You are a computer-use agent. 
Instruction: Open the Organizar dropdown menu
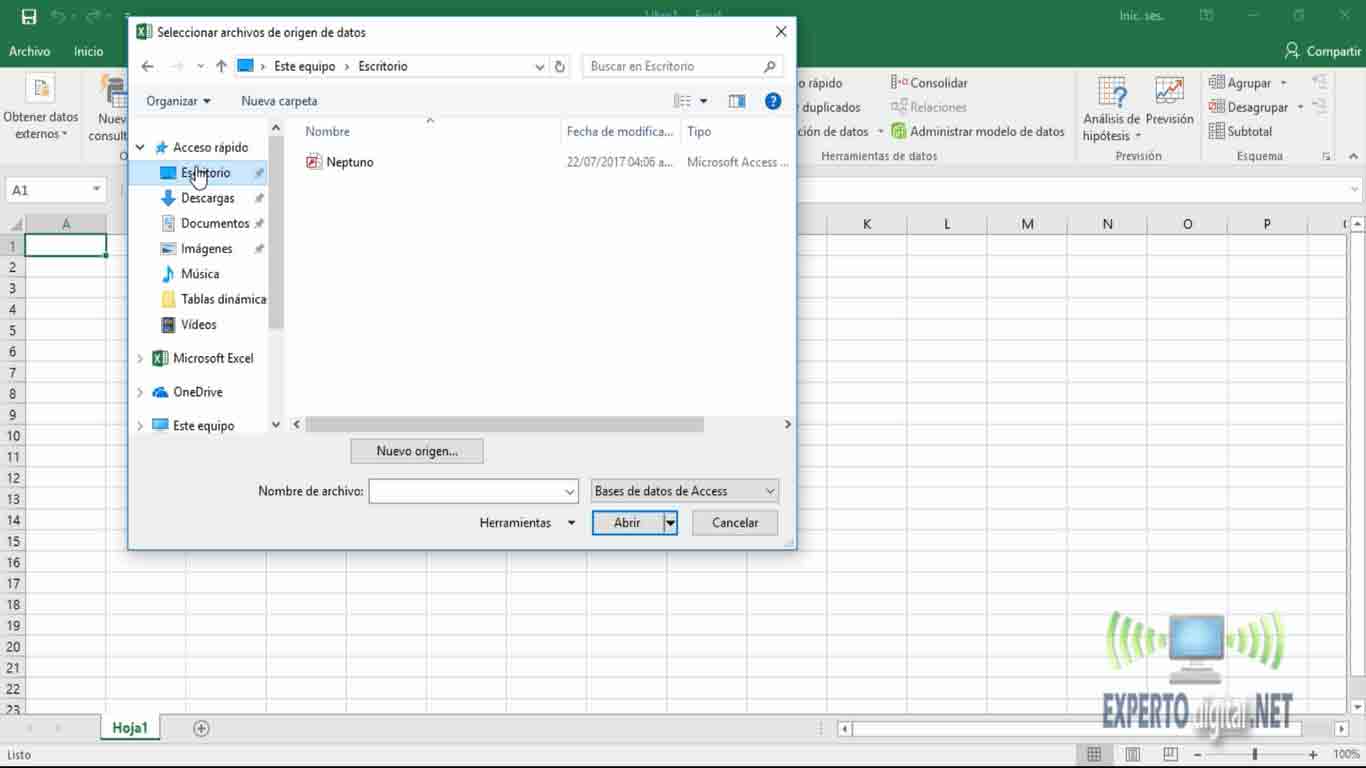click(x=178, y=101)
